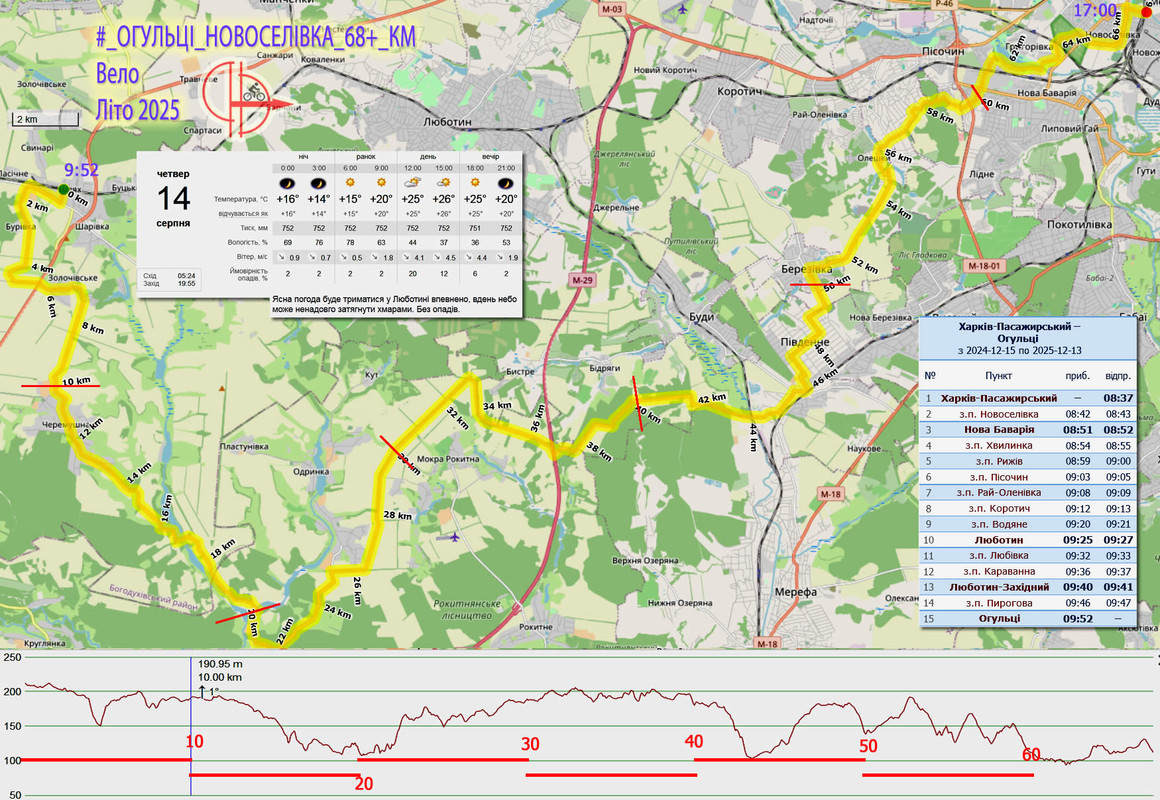Click the відпр. column header in timetable
Screen dimensions: 1160x800
coord(1118,376)
